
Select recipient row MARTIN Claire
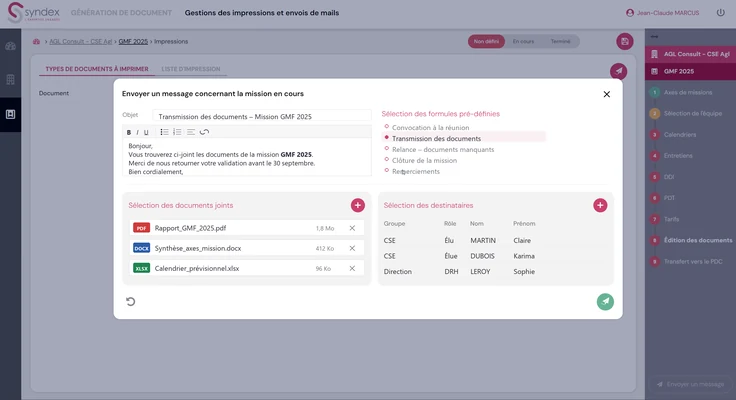(495, 240)
